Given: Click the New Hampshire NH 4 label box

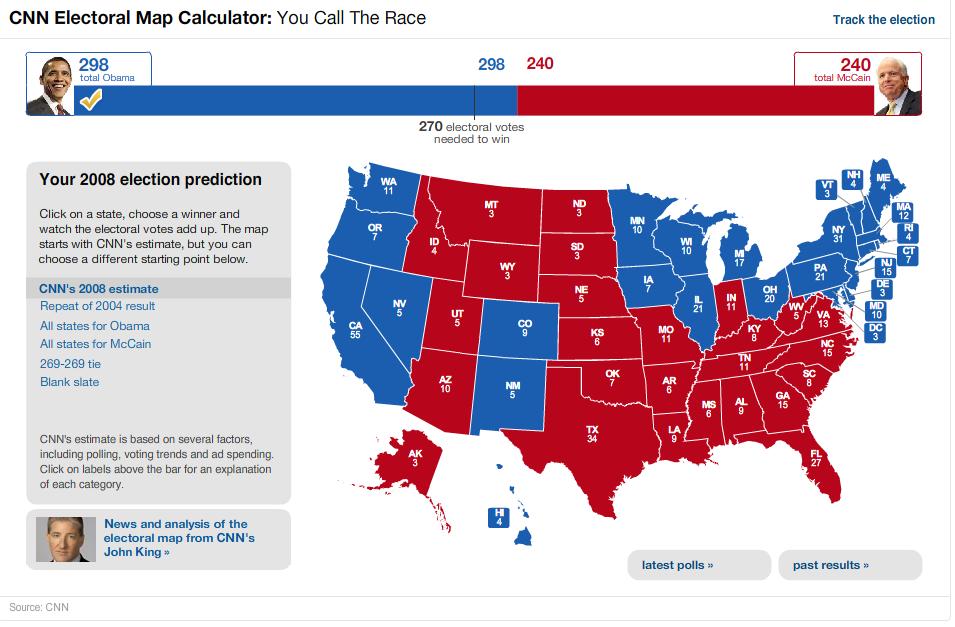Looking at the screenshot, I should pyautogui.click(x=852, y=178).
